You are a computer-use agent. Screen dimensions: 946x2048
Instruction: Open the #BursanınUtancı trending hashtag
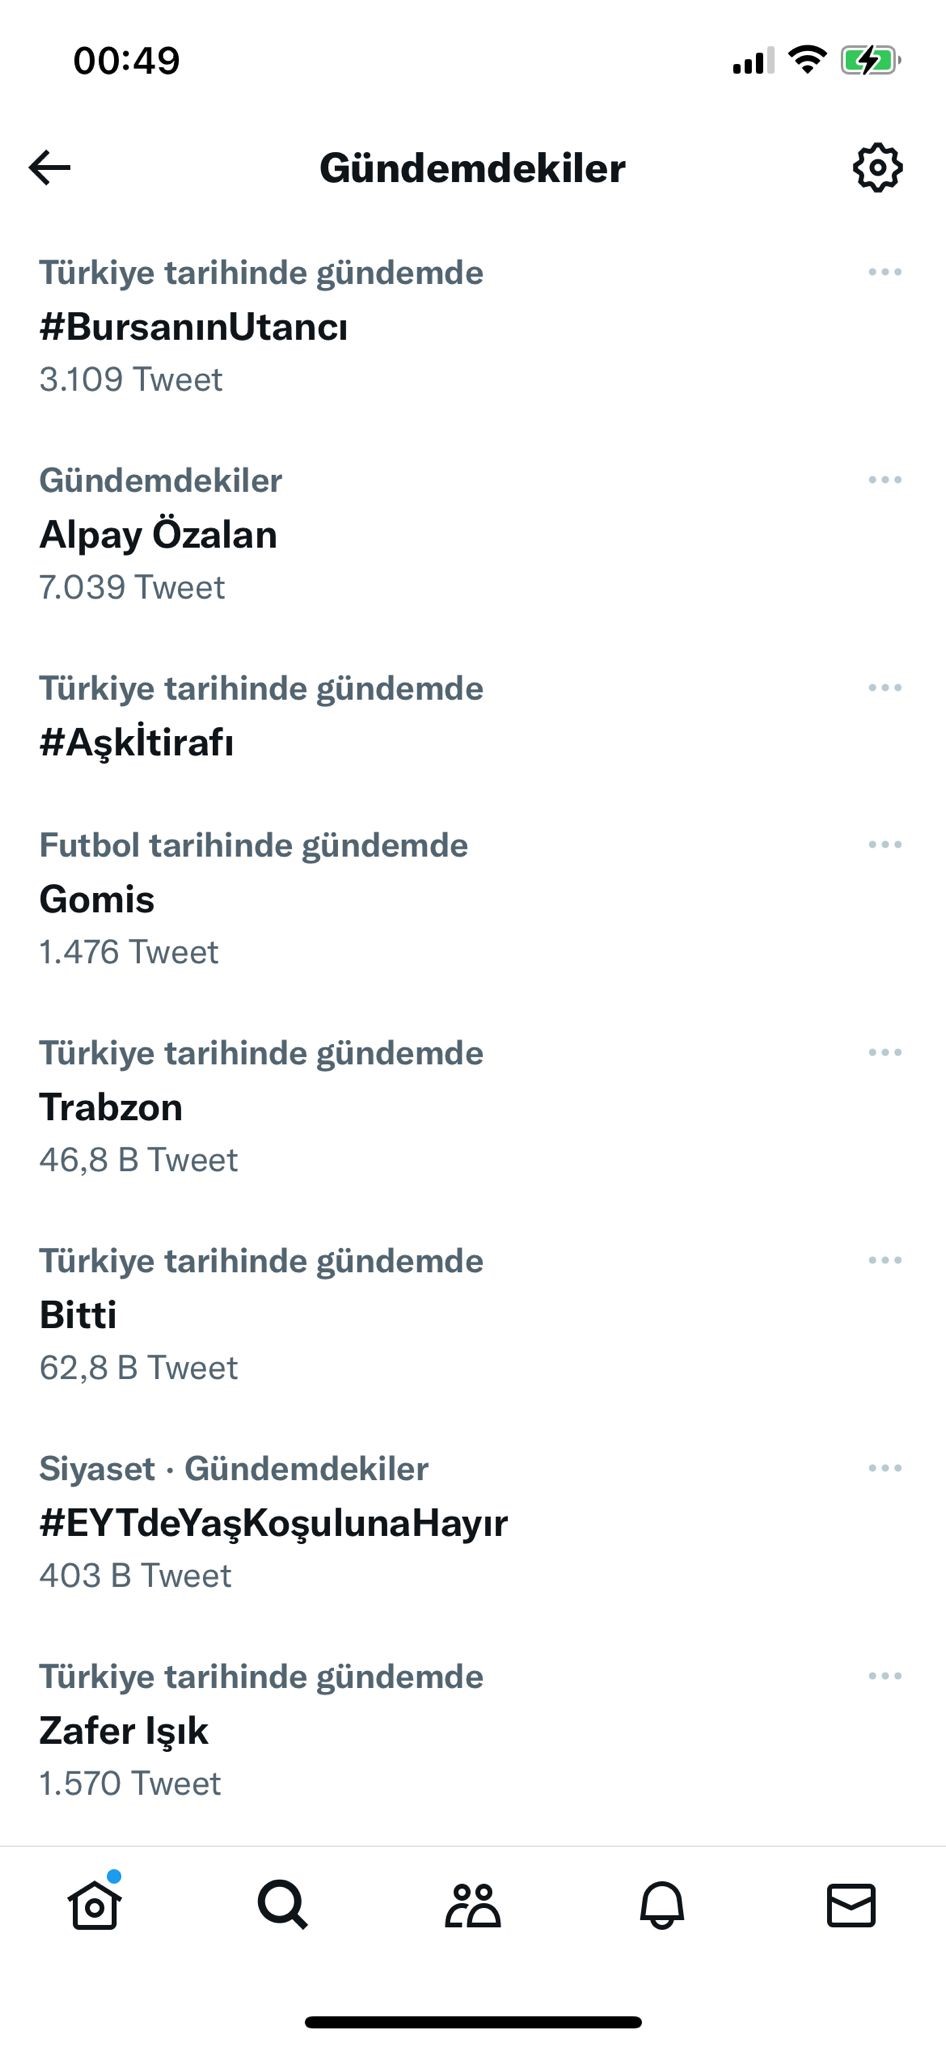click(x=194, y=327)
